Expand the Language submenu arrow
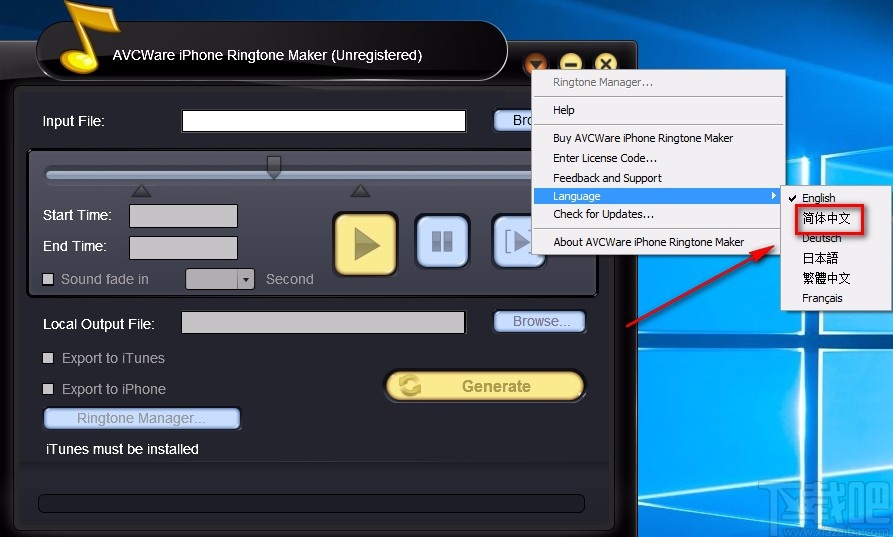Image resolution: width=893 pixels, height=537 pixels. coord(773,196)
